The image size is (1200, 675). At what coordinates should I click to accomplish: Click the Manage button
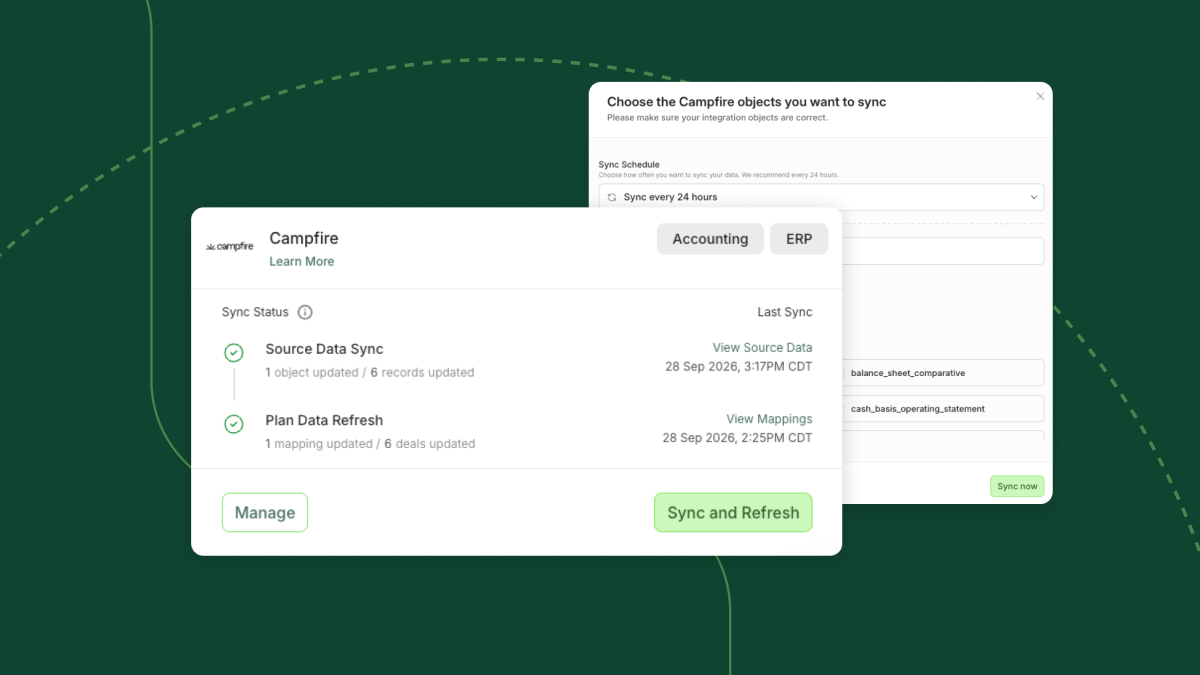point(265,513)
